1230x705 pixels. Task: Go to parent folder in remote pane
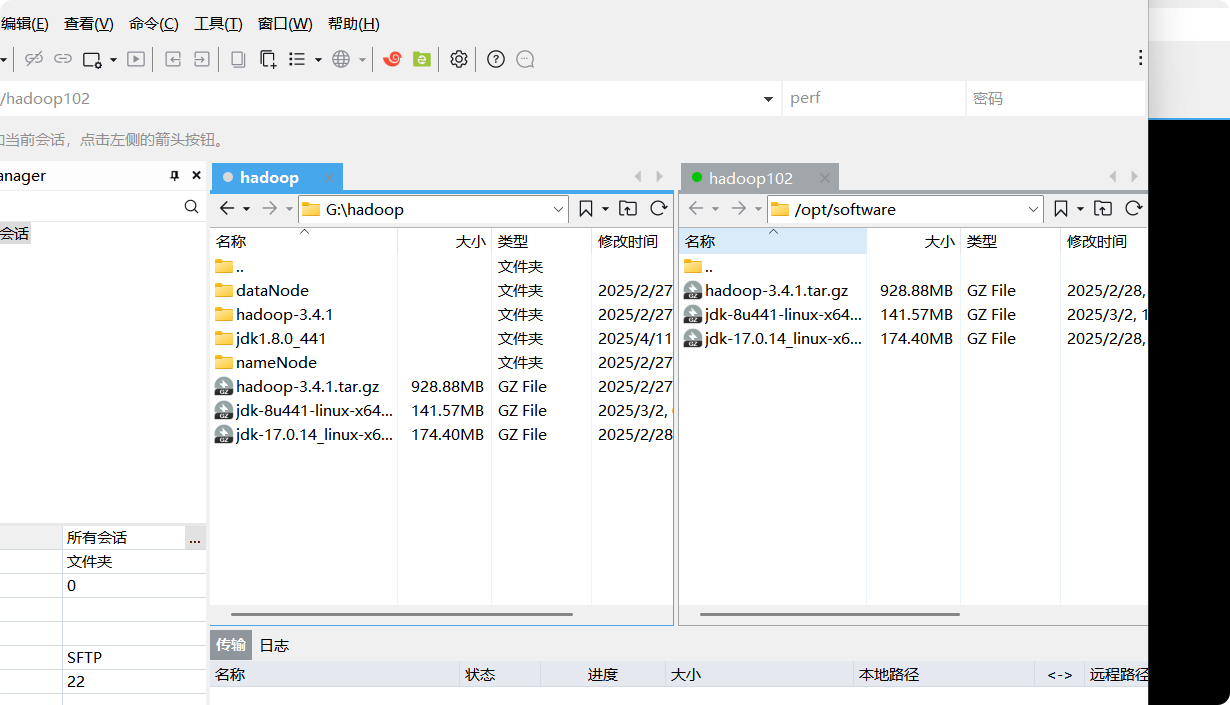[x=1102, y=208]
